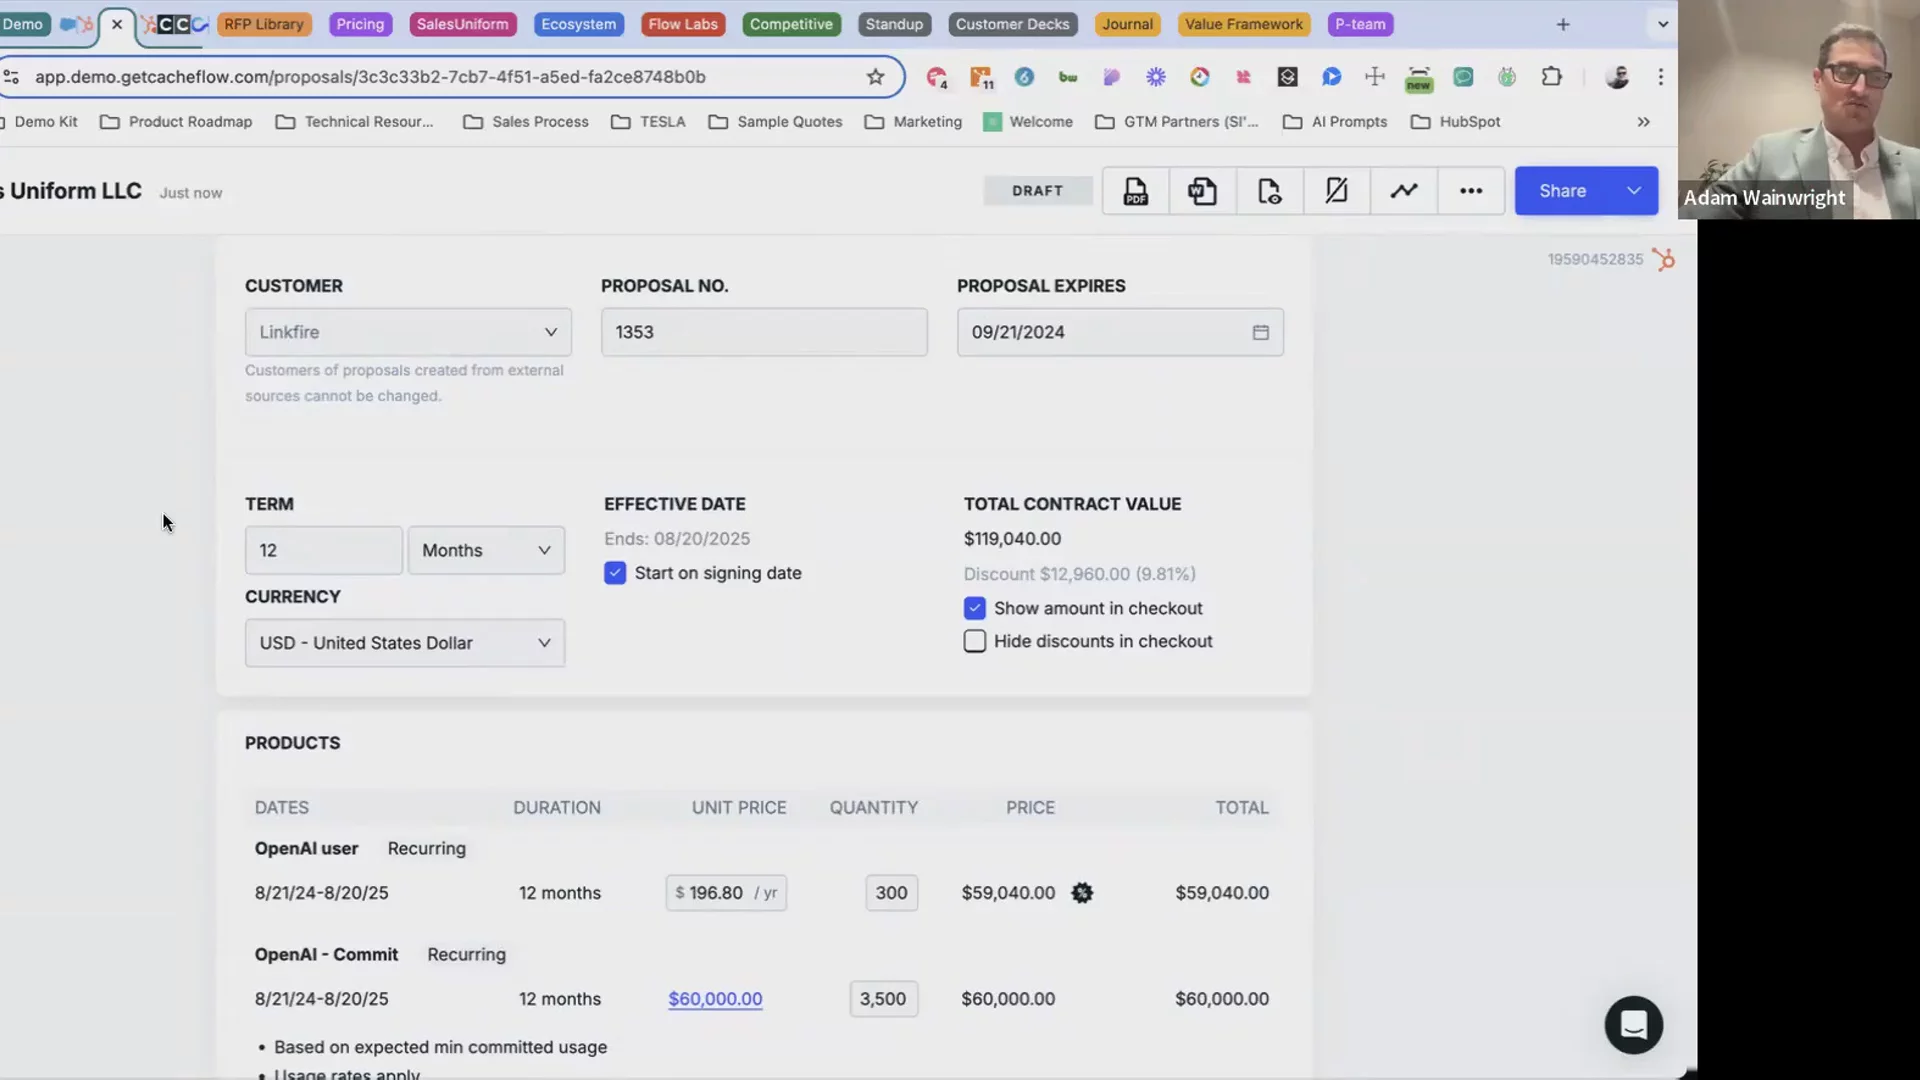This screenshot has width=1920, height=1080.
Task: Uncheck Show amount in checkout
Action: (975, 608)
